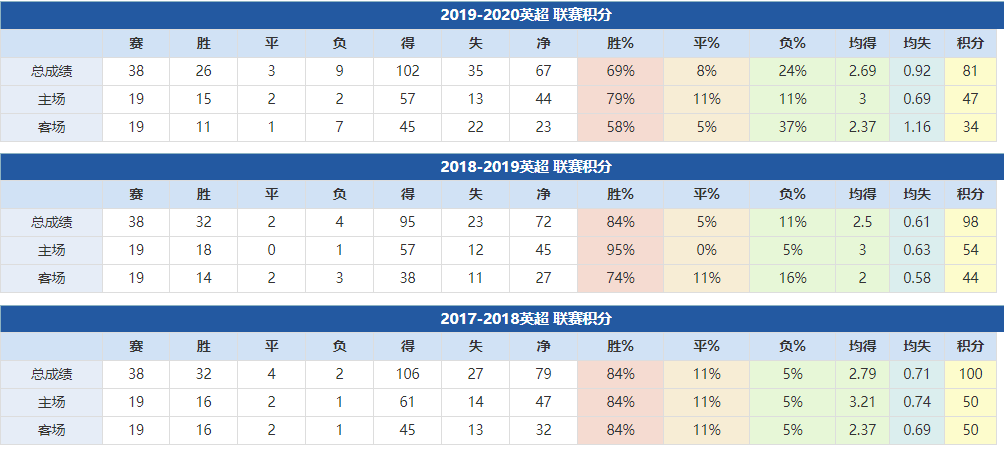Screen dimensions: 1004x453
Task: Select the 客场 row label in 2017-2018 table
Action: pyautogui.click(x=51, y=430)
